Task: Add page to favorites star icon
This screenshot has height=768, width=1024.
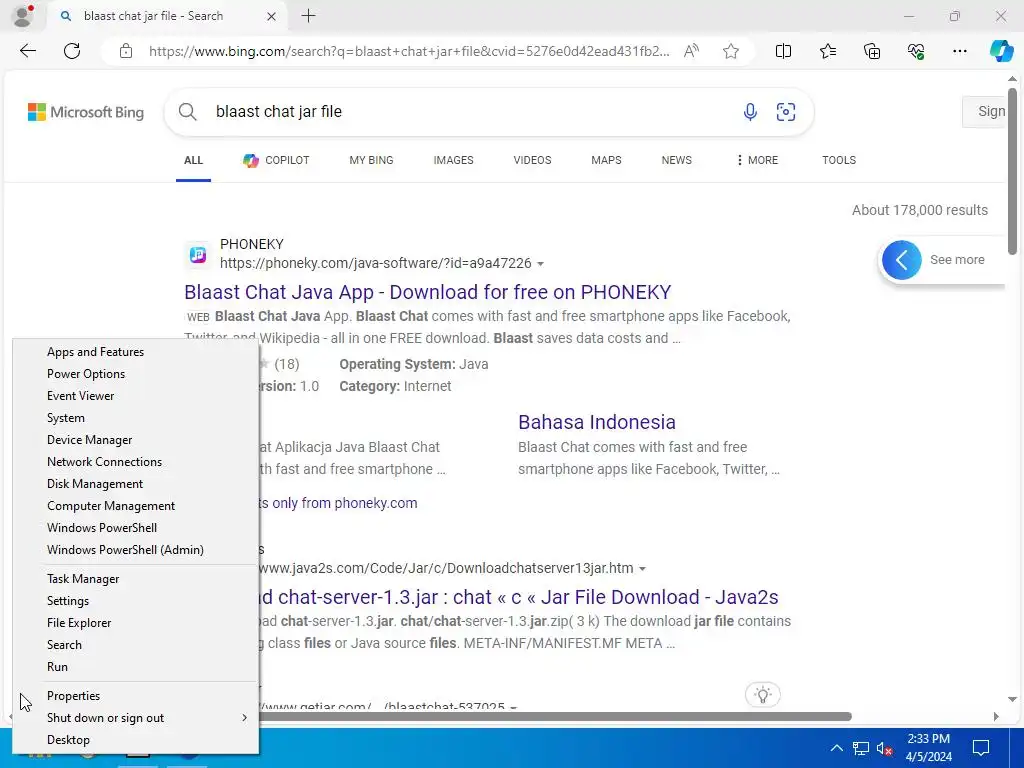Action: point(731,51)
